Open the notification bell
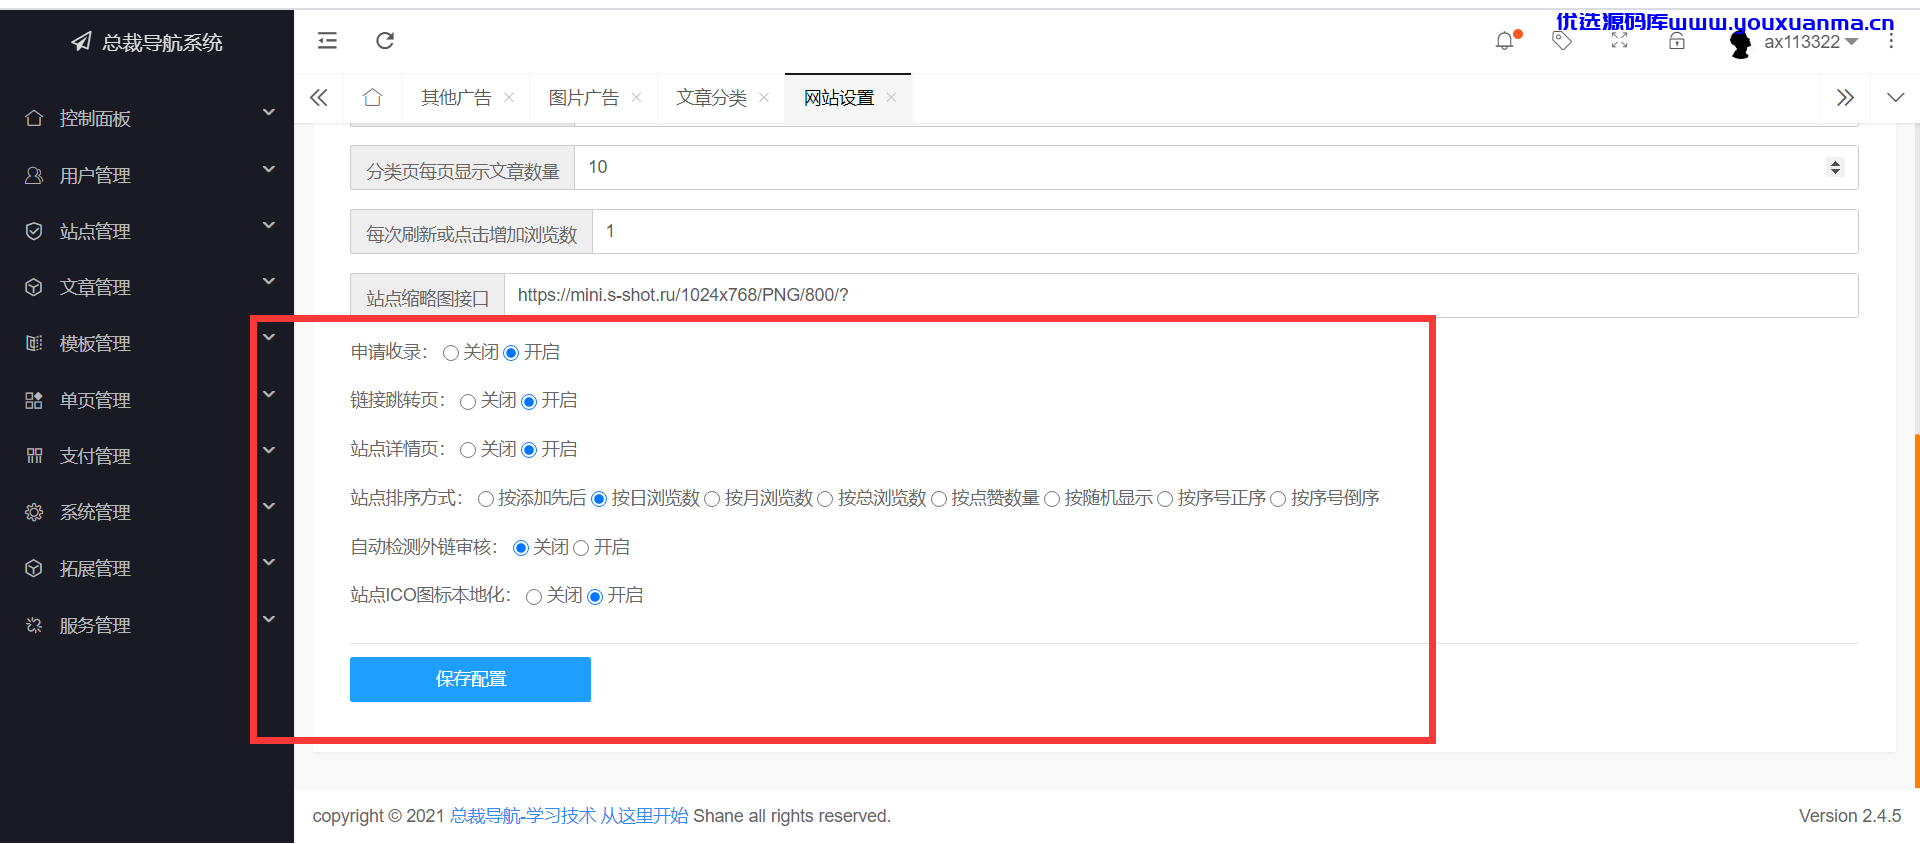This screenshot has width=1920, height=844. tap(1505, 41)
